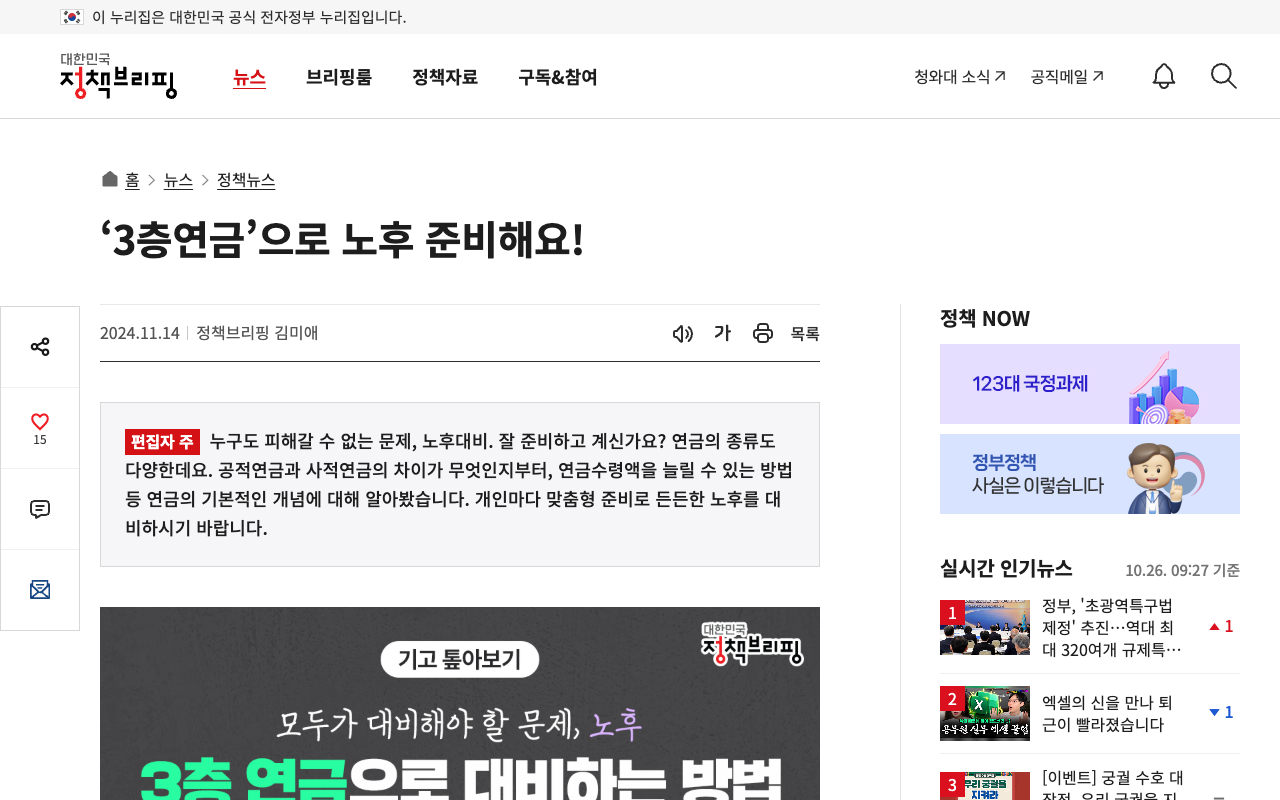
Task: Click the 정책브리핑 site logo
Action: point(118,76)
